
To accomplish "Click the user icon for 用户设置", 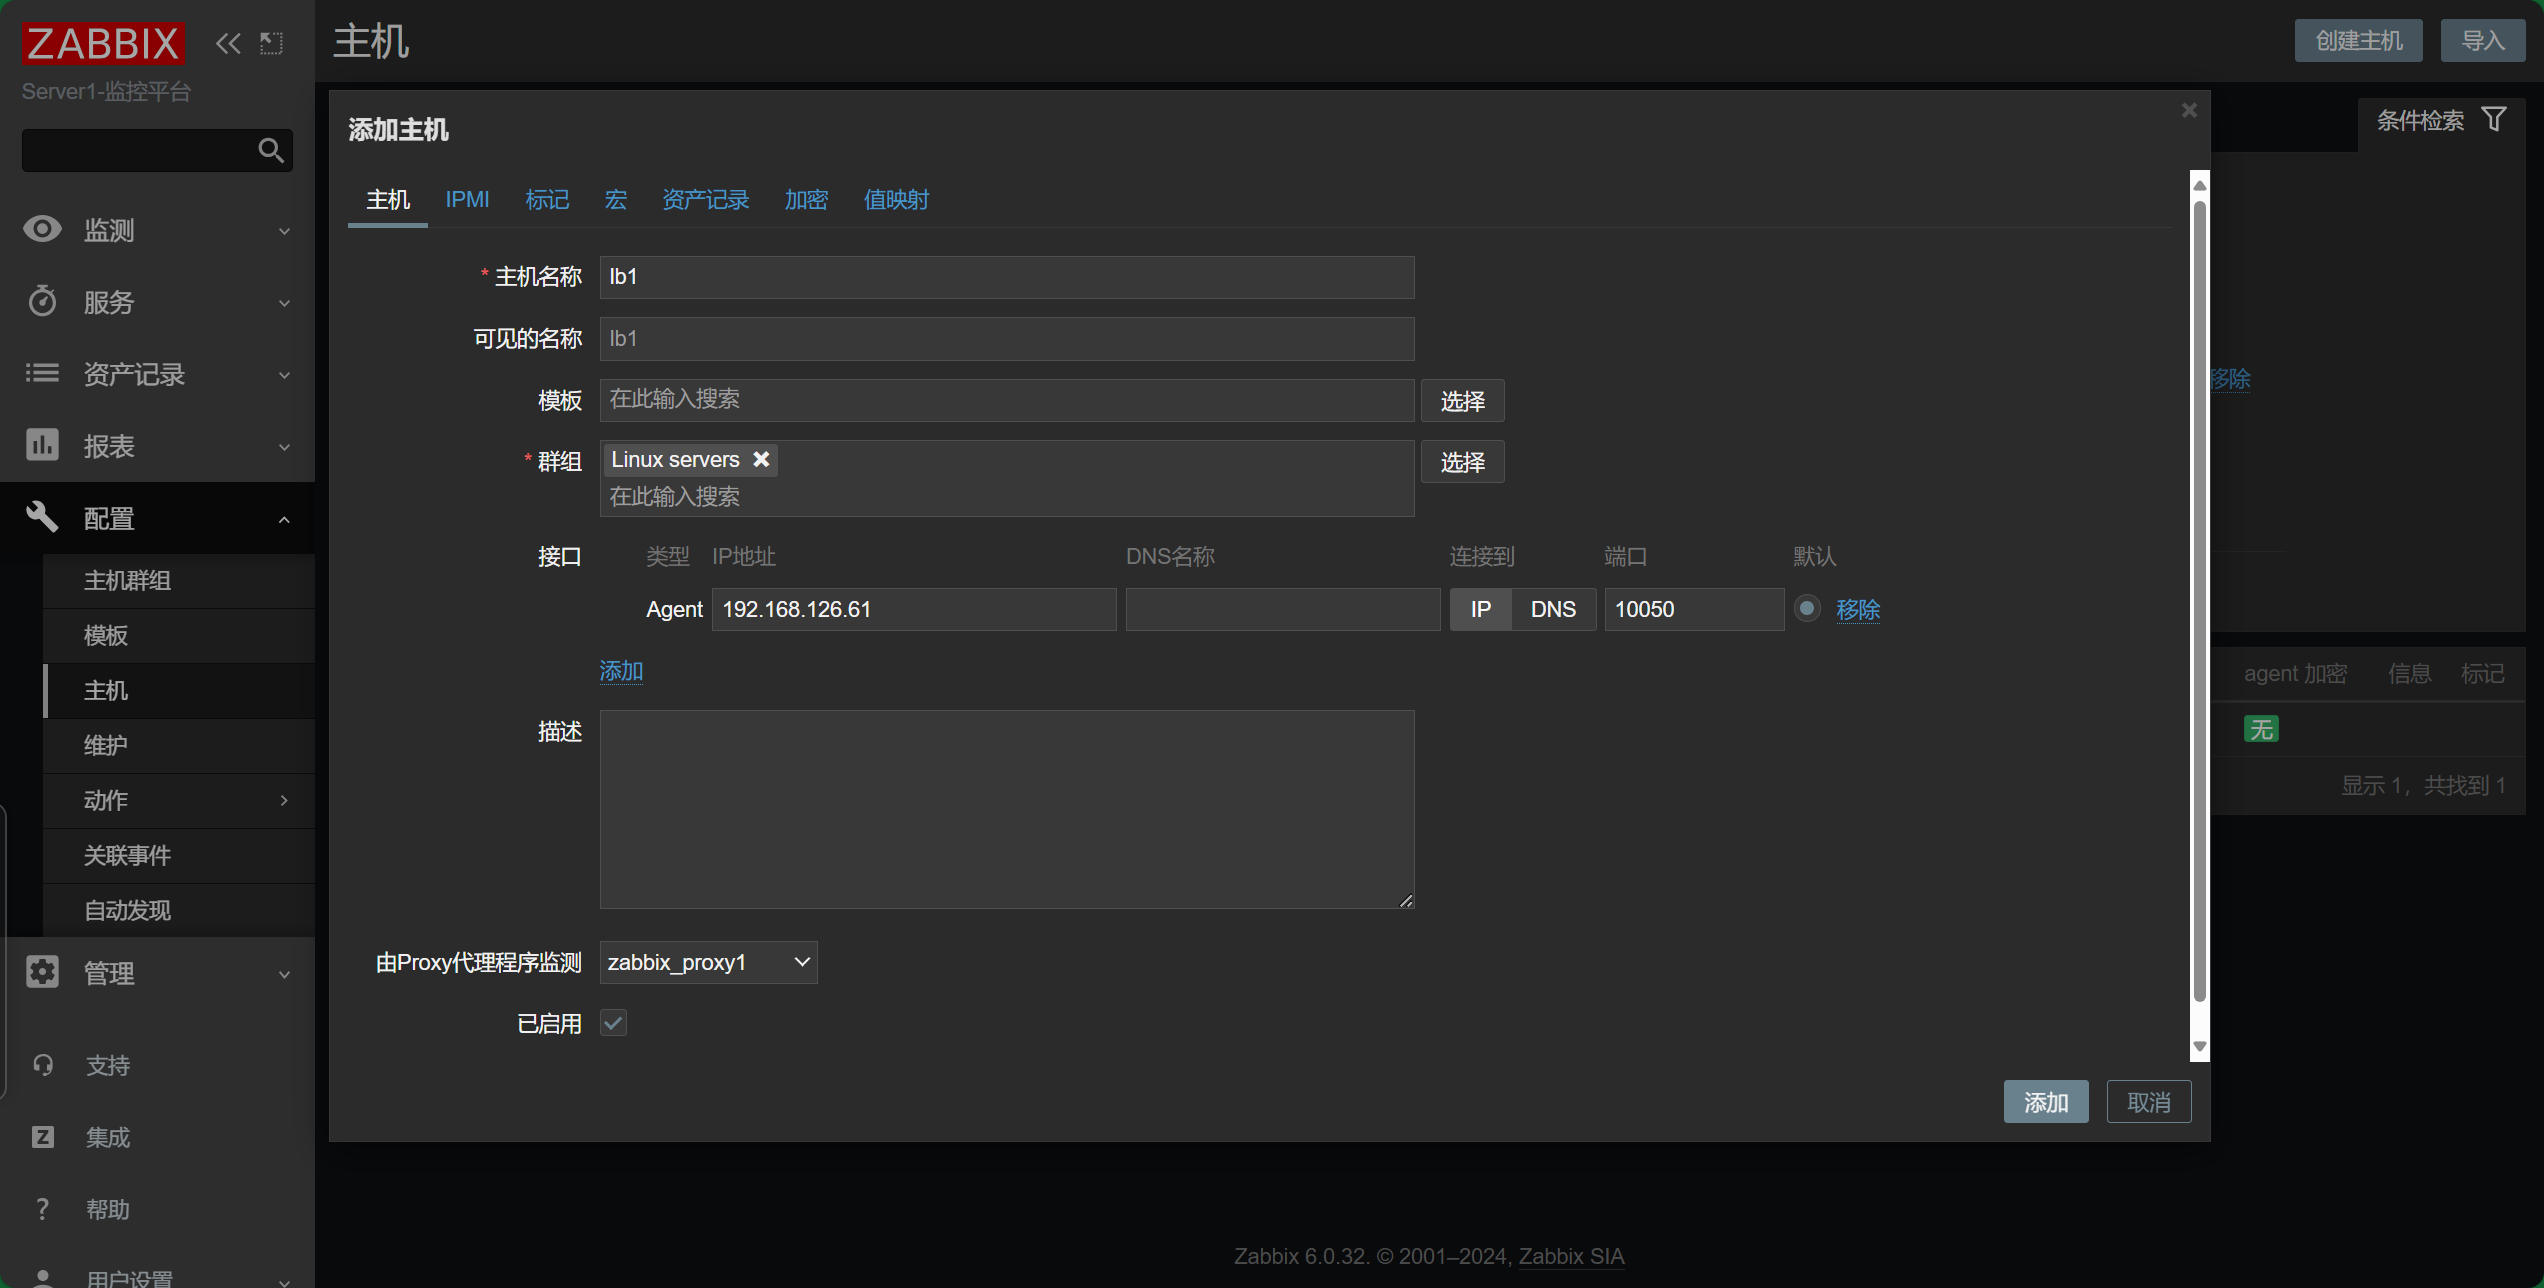I will pyautogui.click(x=43, y=1279).
